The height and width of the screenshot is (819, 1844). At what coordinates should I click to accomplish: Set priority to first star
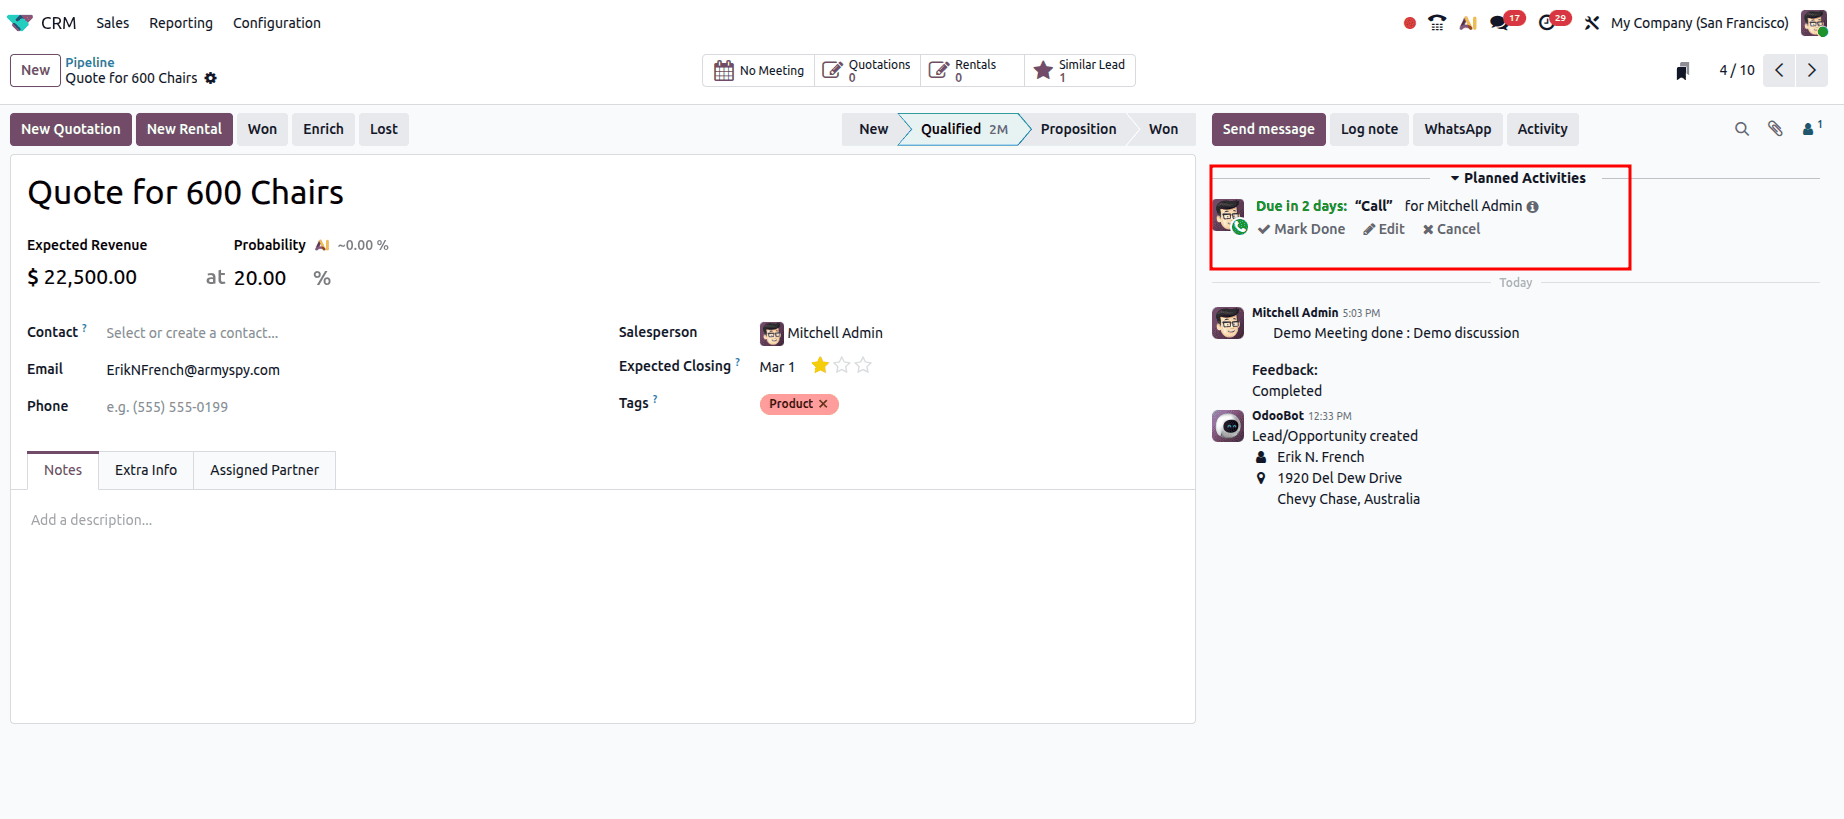click(x=820, y=366)
